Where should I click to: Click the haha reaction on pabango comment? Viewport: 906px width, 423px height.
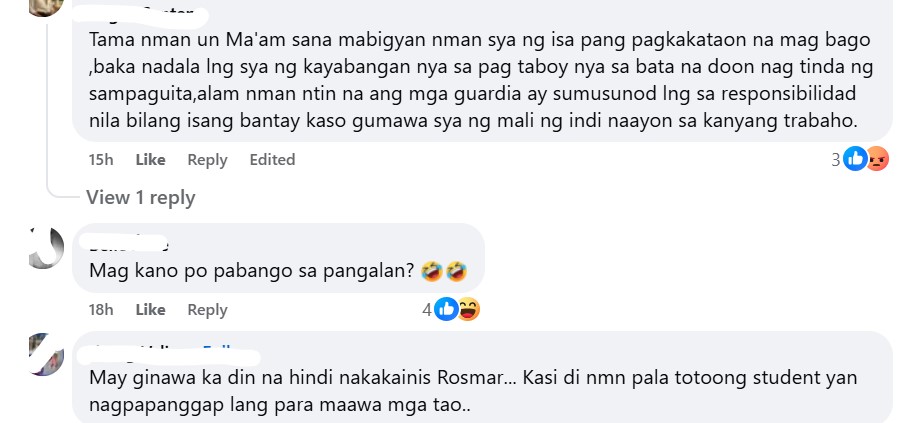point(469,309)
